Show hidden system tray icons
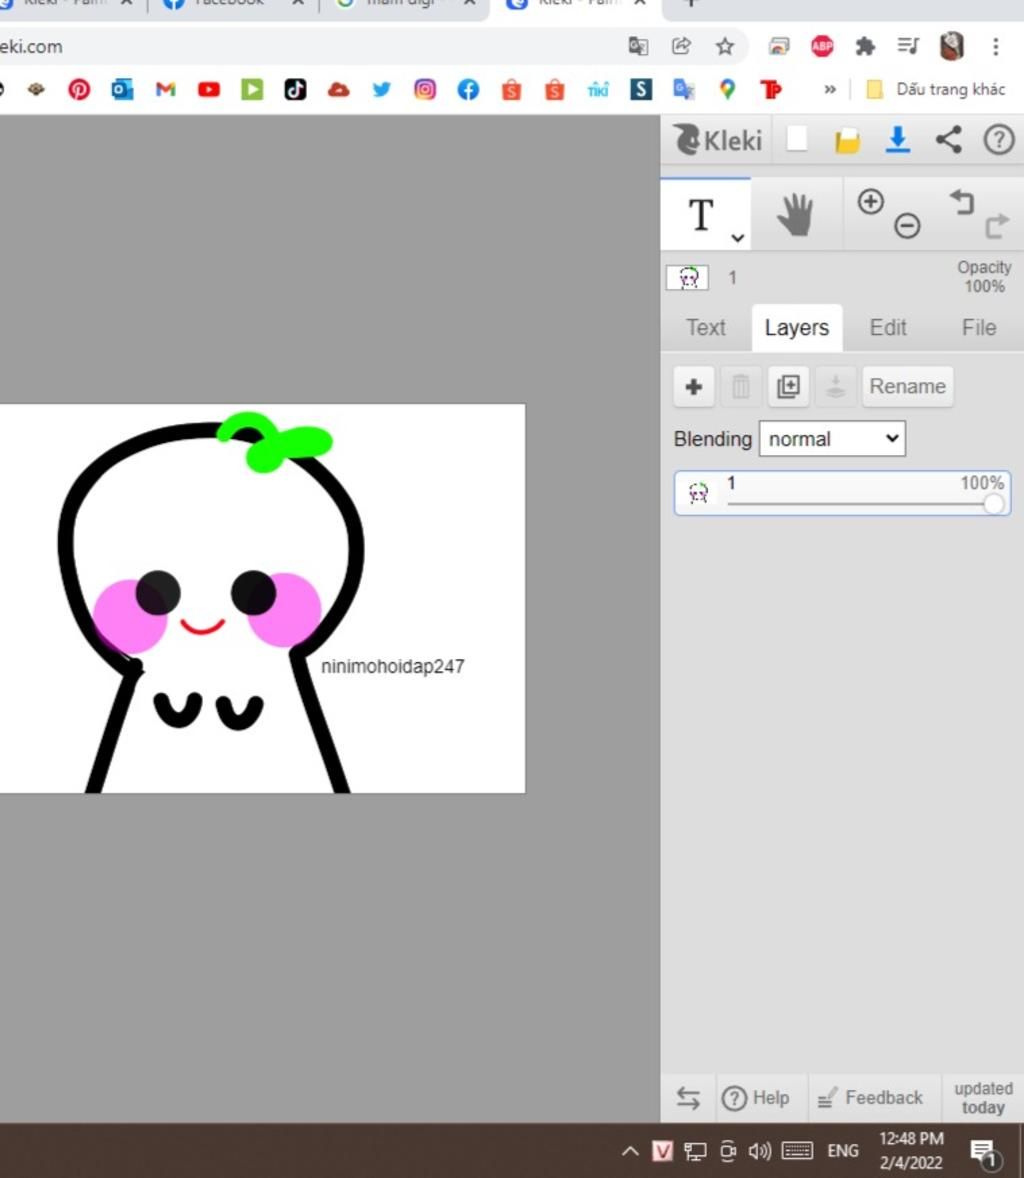Image resolution: width=1024 pixels, height=1178 pixels. coord(630,1151)
